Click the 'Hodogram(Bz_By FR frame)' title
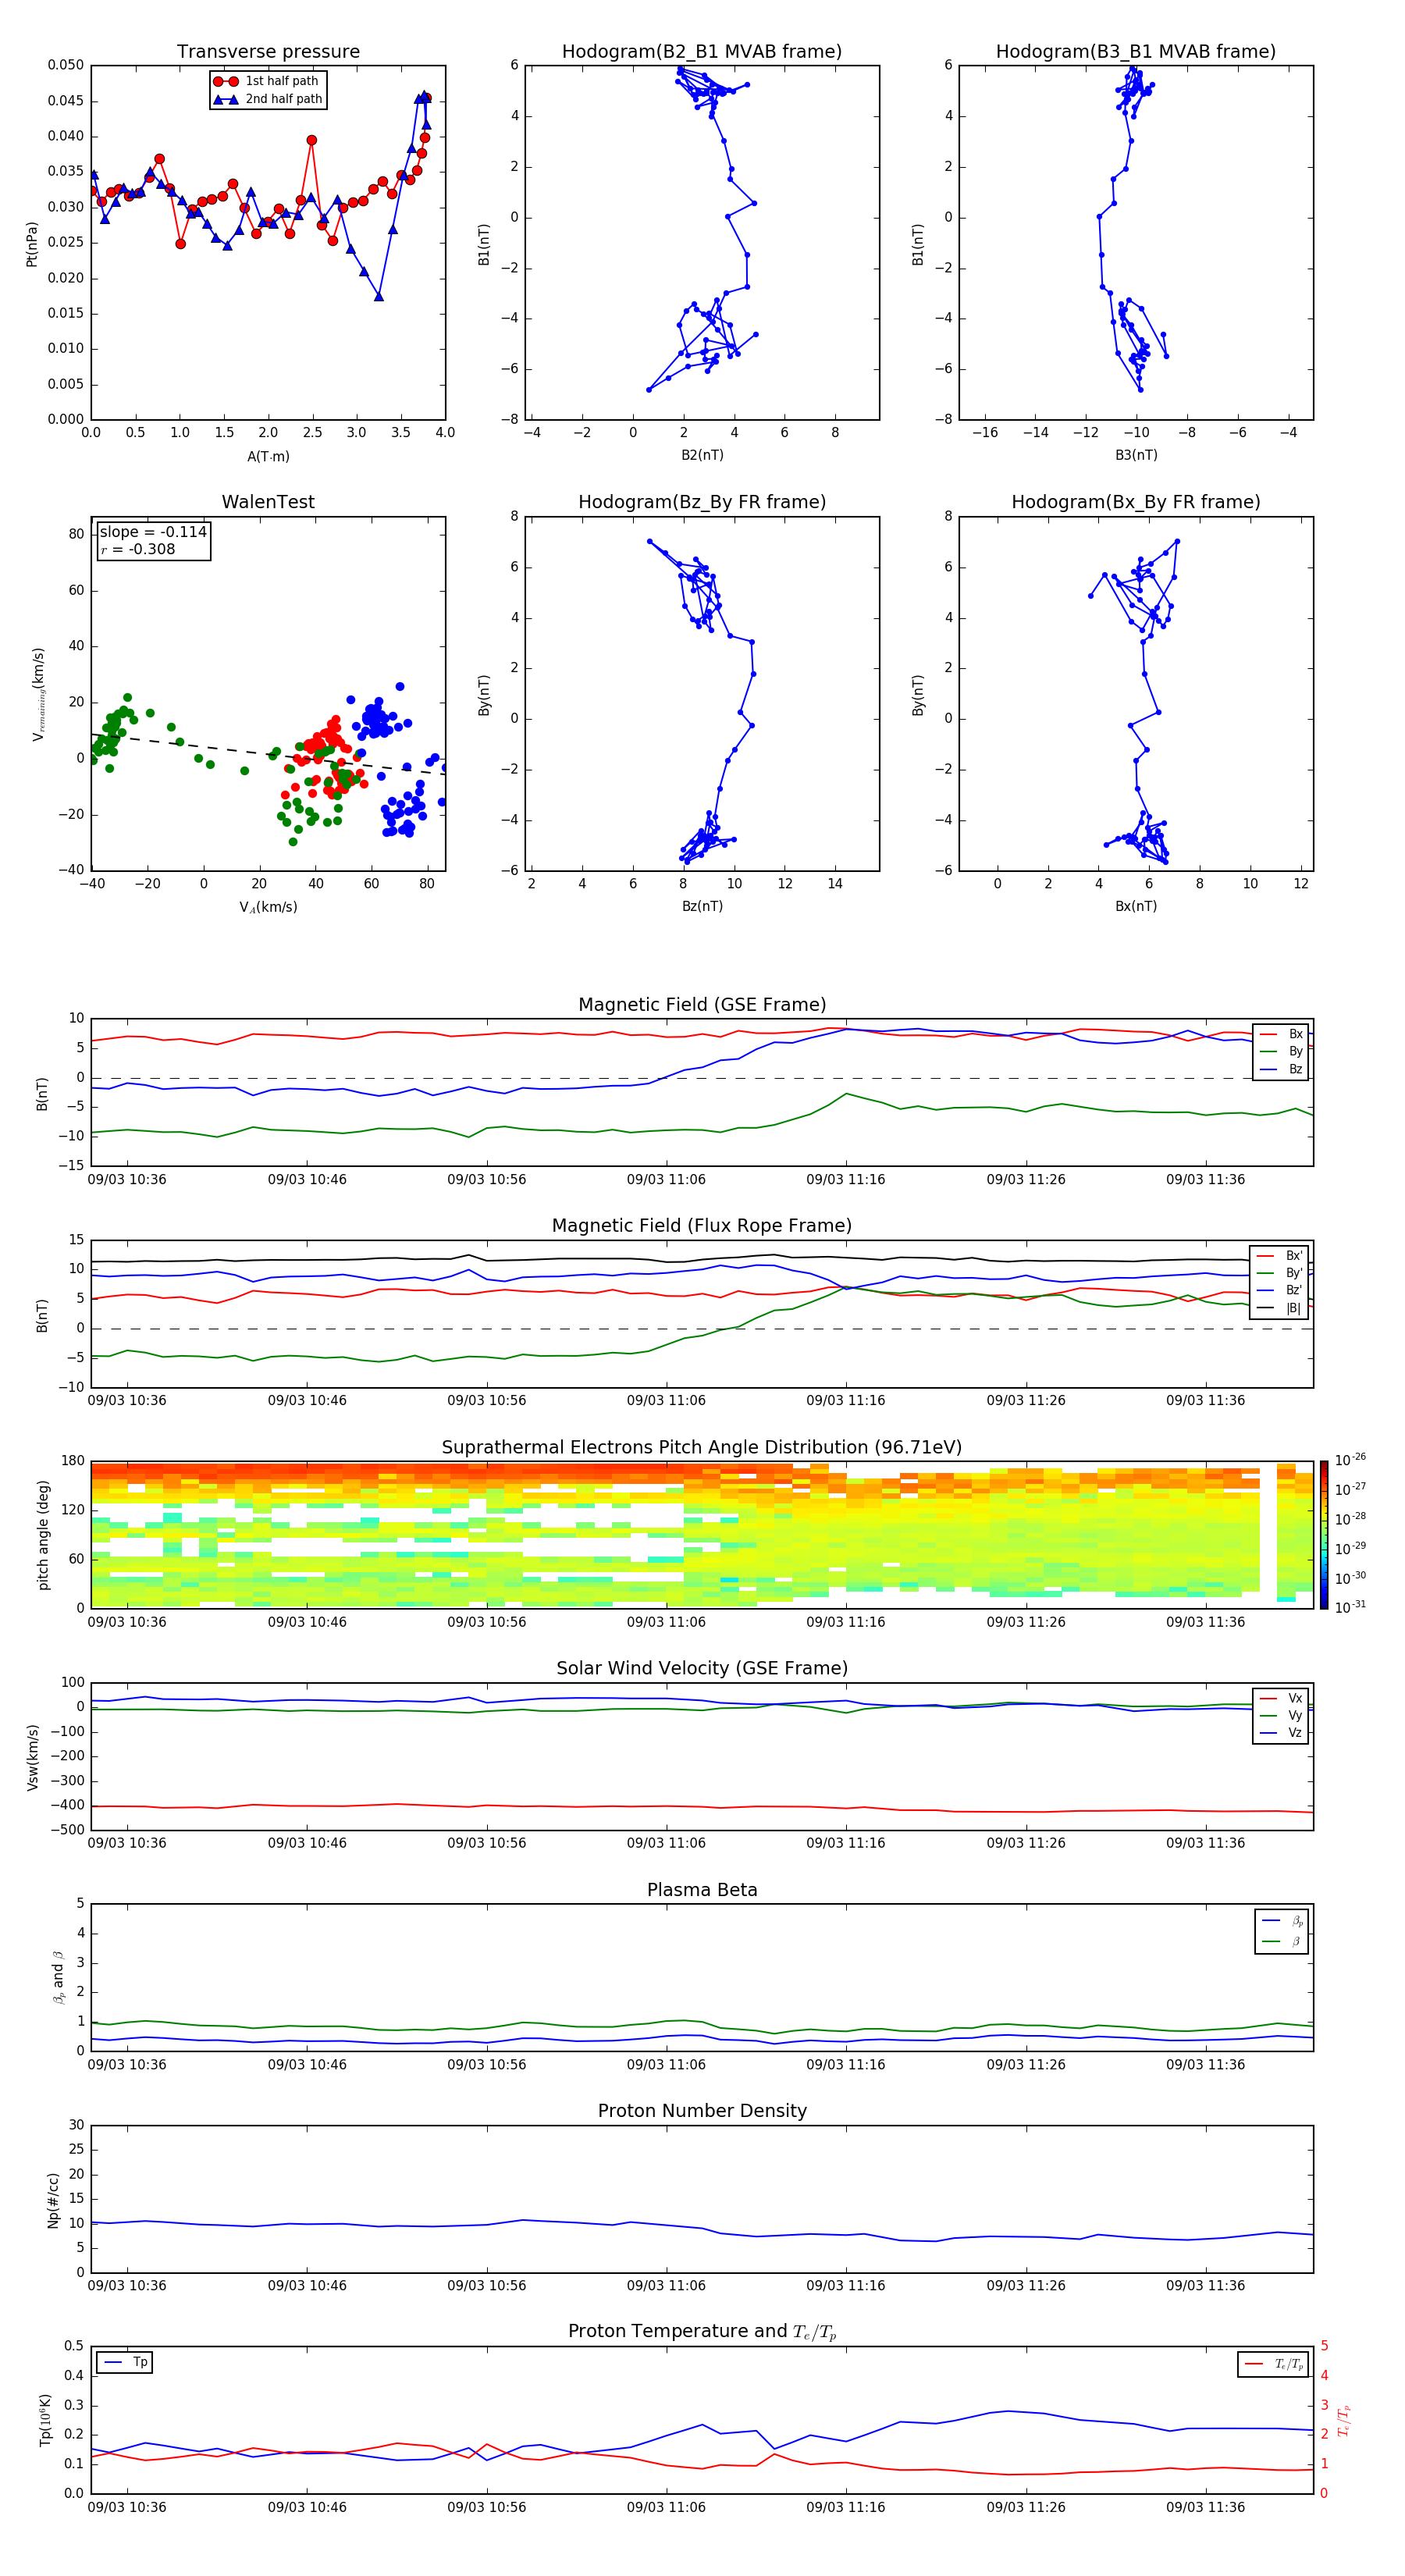The width and height of the screenshot is (1405, 2576). [x=702, y=502]
